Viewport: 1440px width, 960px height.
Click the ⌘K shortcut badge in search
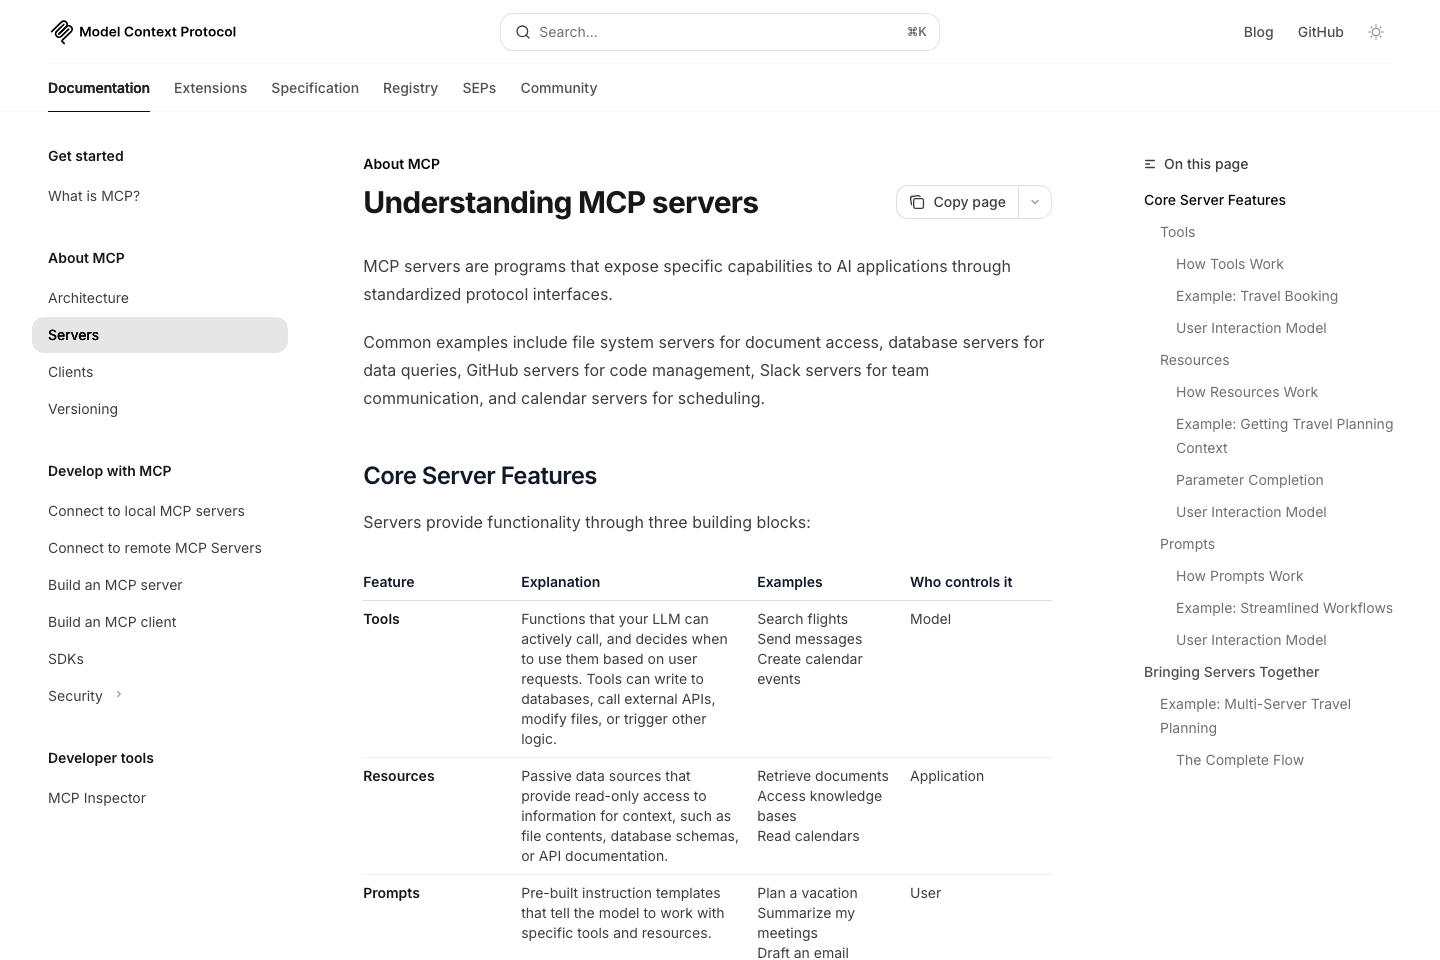916,31
